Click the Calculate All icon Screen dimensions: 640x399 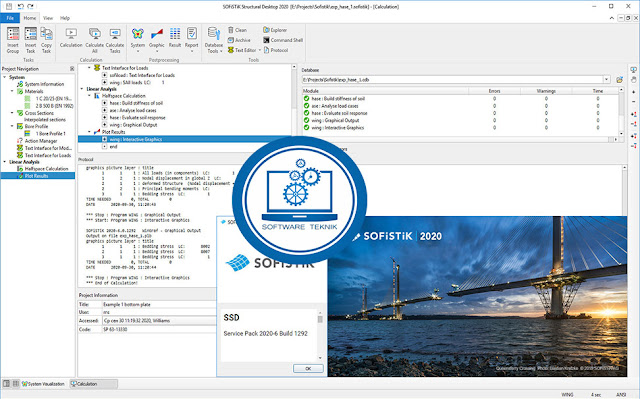(x=94, y=40)
